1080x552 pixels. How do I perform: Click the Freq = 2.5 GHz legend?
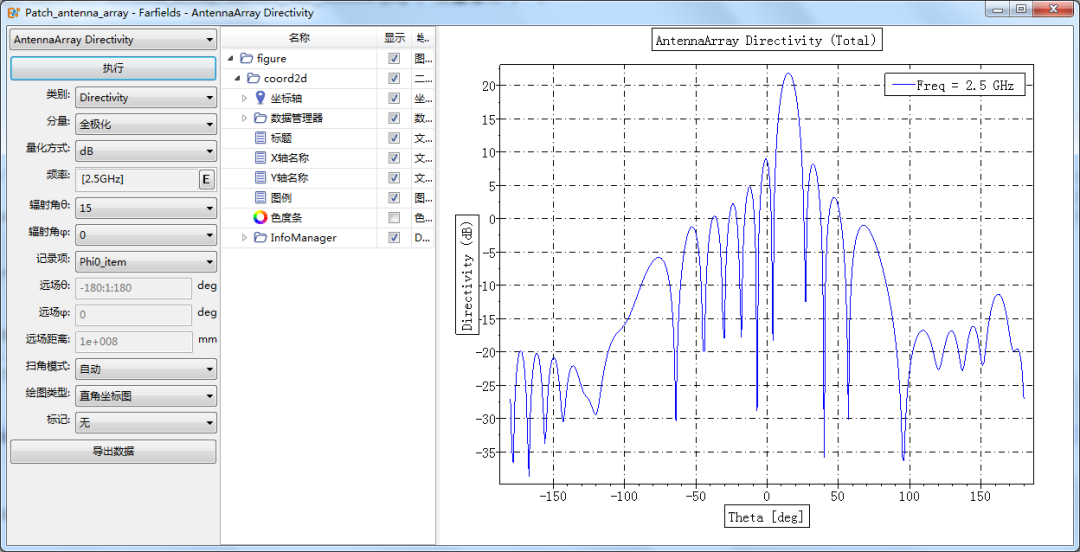tap(955, 85)
